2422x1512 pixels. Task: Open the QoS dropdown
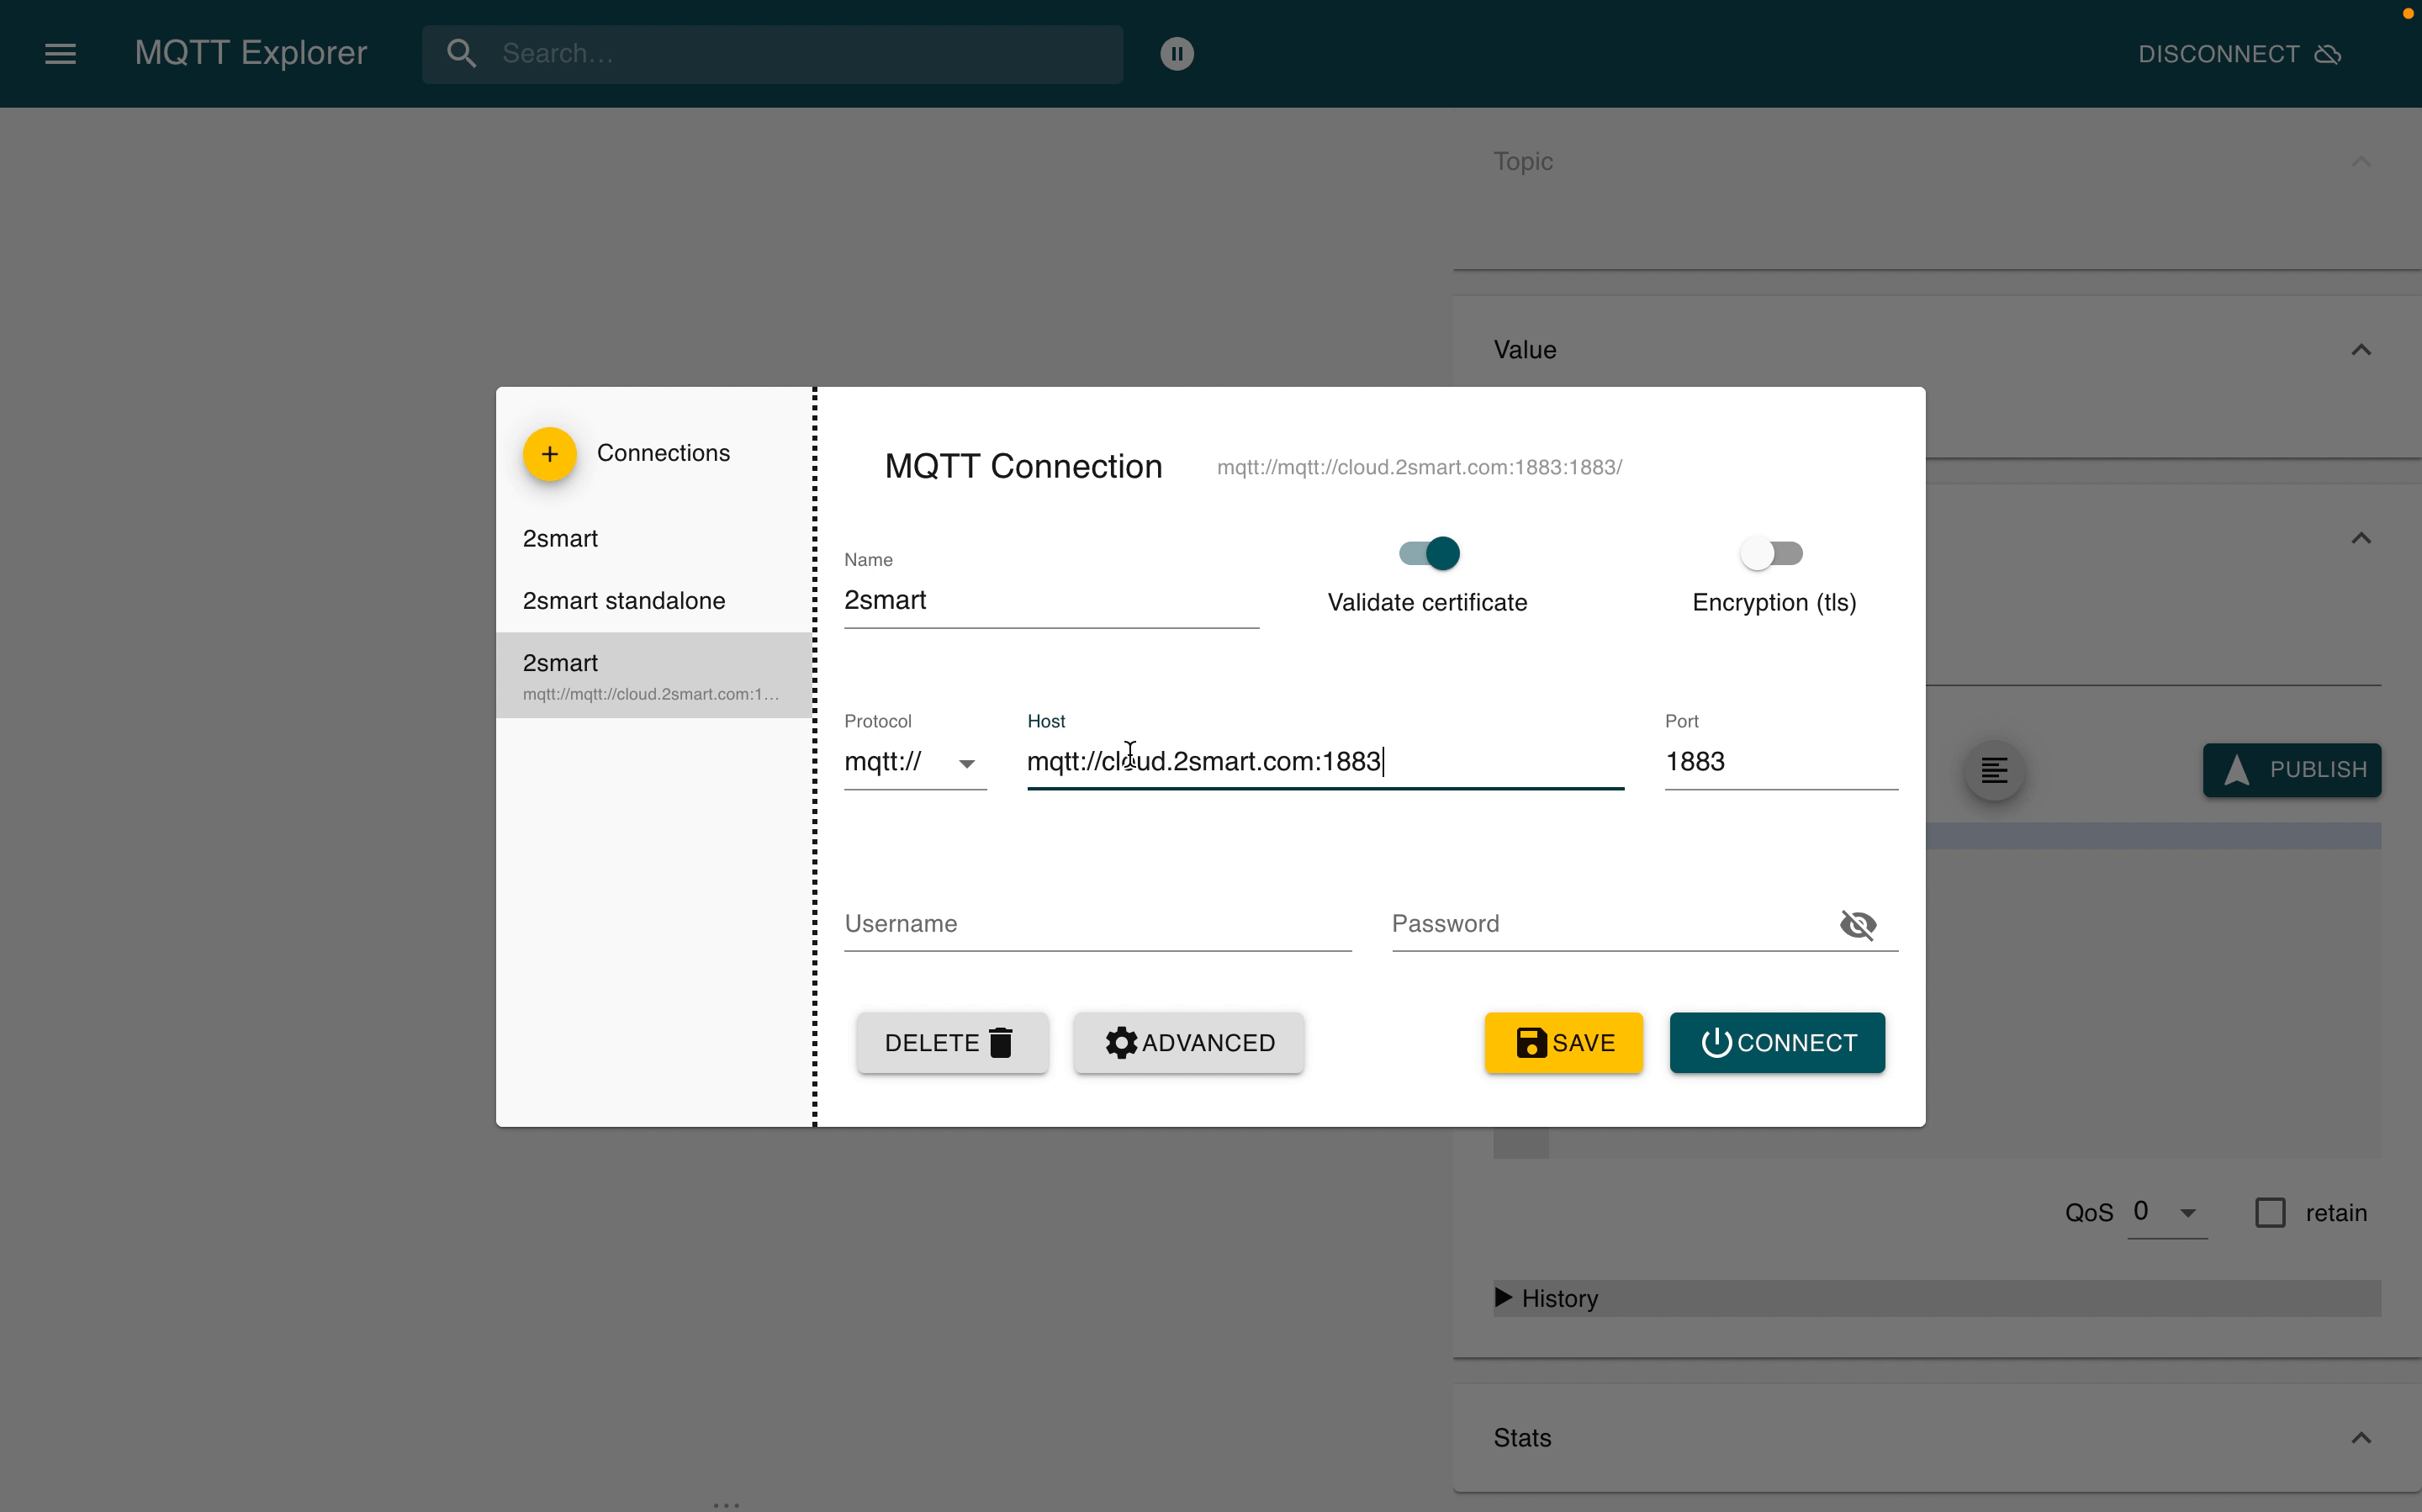coord(2166,1212)
